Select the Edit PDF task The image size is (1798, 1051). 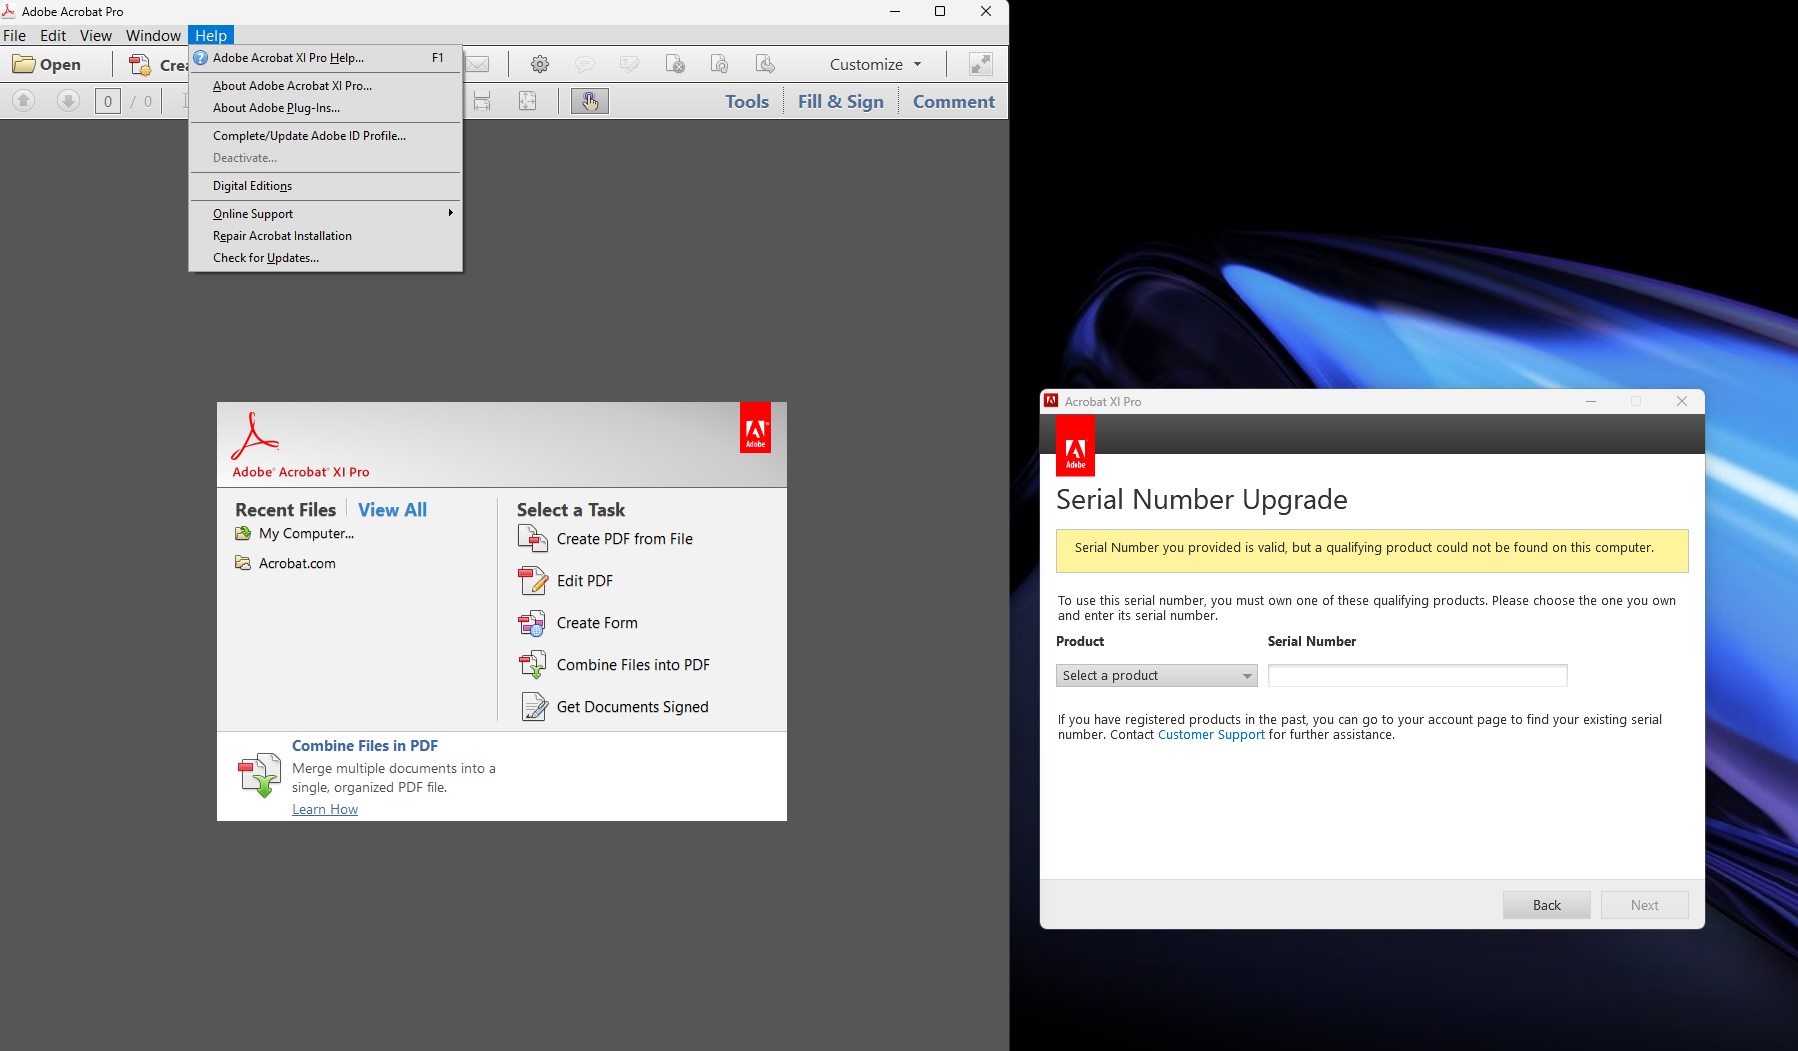(x=584, y=581)
